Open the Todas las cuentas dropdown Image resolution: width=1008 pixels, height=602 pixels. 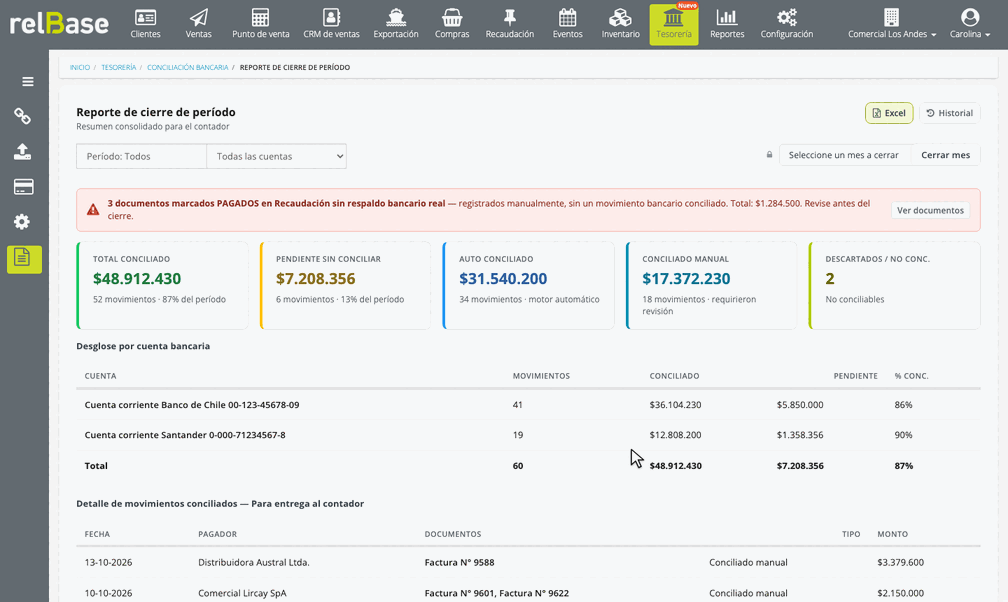tap(276, 156)
